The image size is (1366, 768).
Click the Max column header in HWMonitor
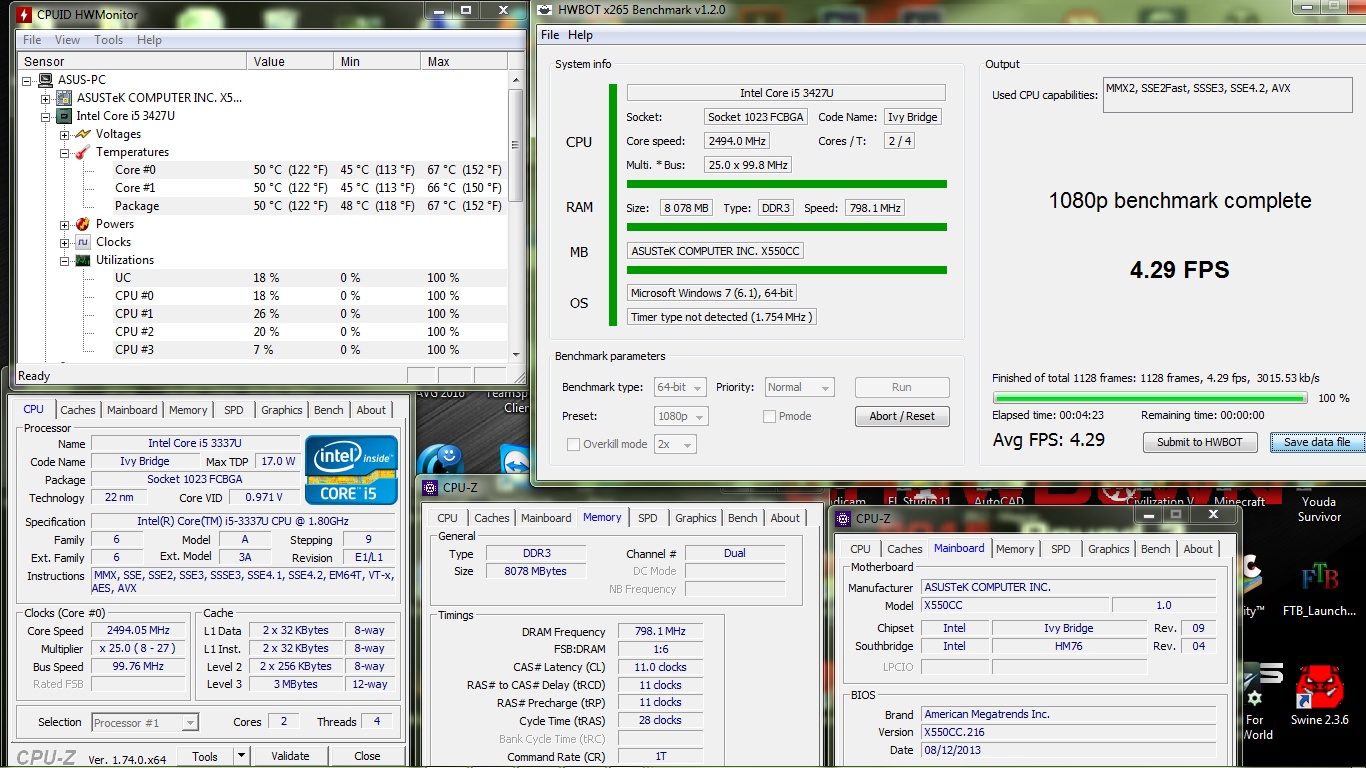click(x=463, y=61)
